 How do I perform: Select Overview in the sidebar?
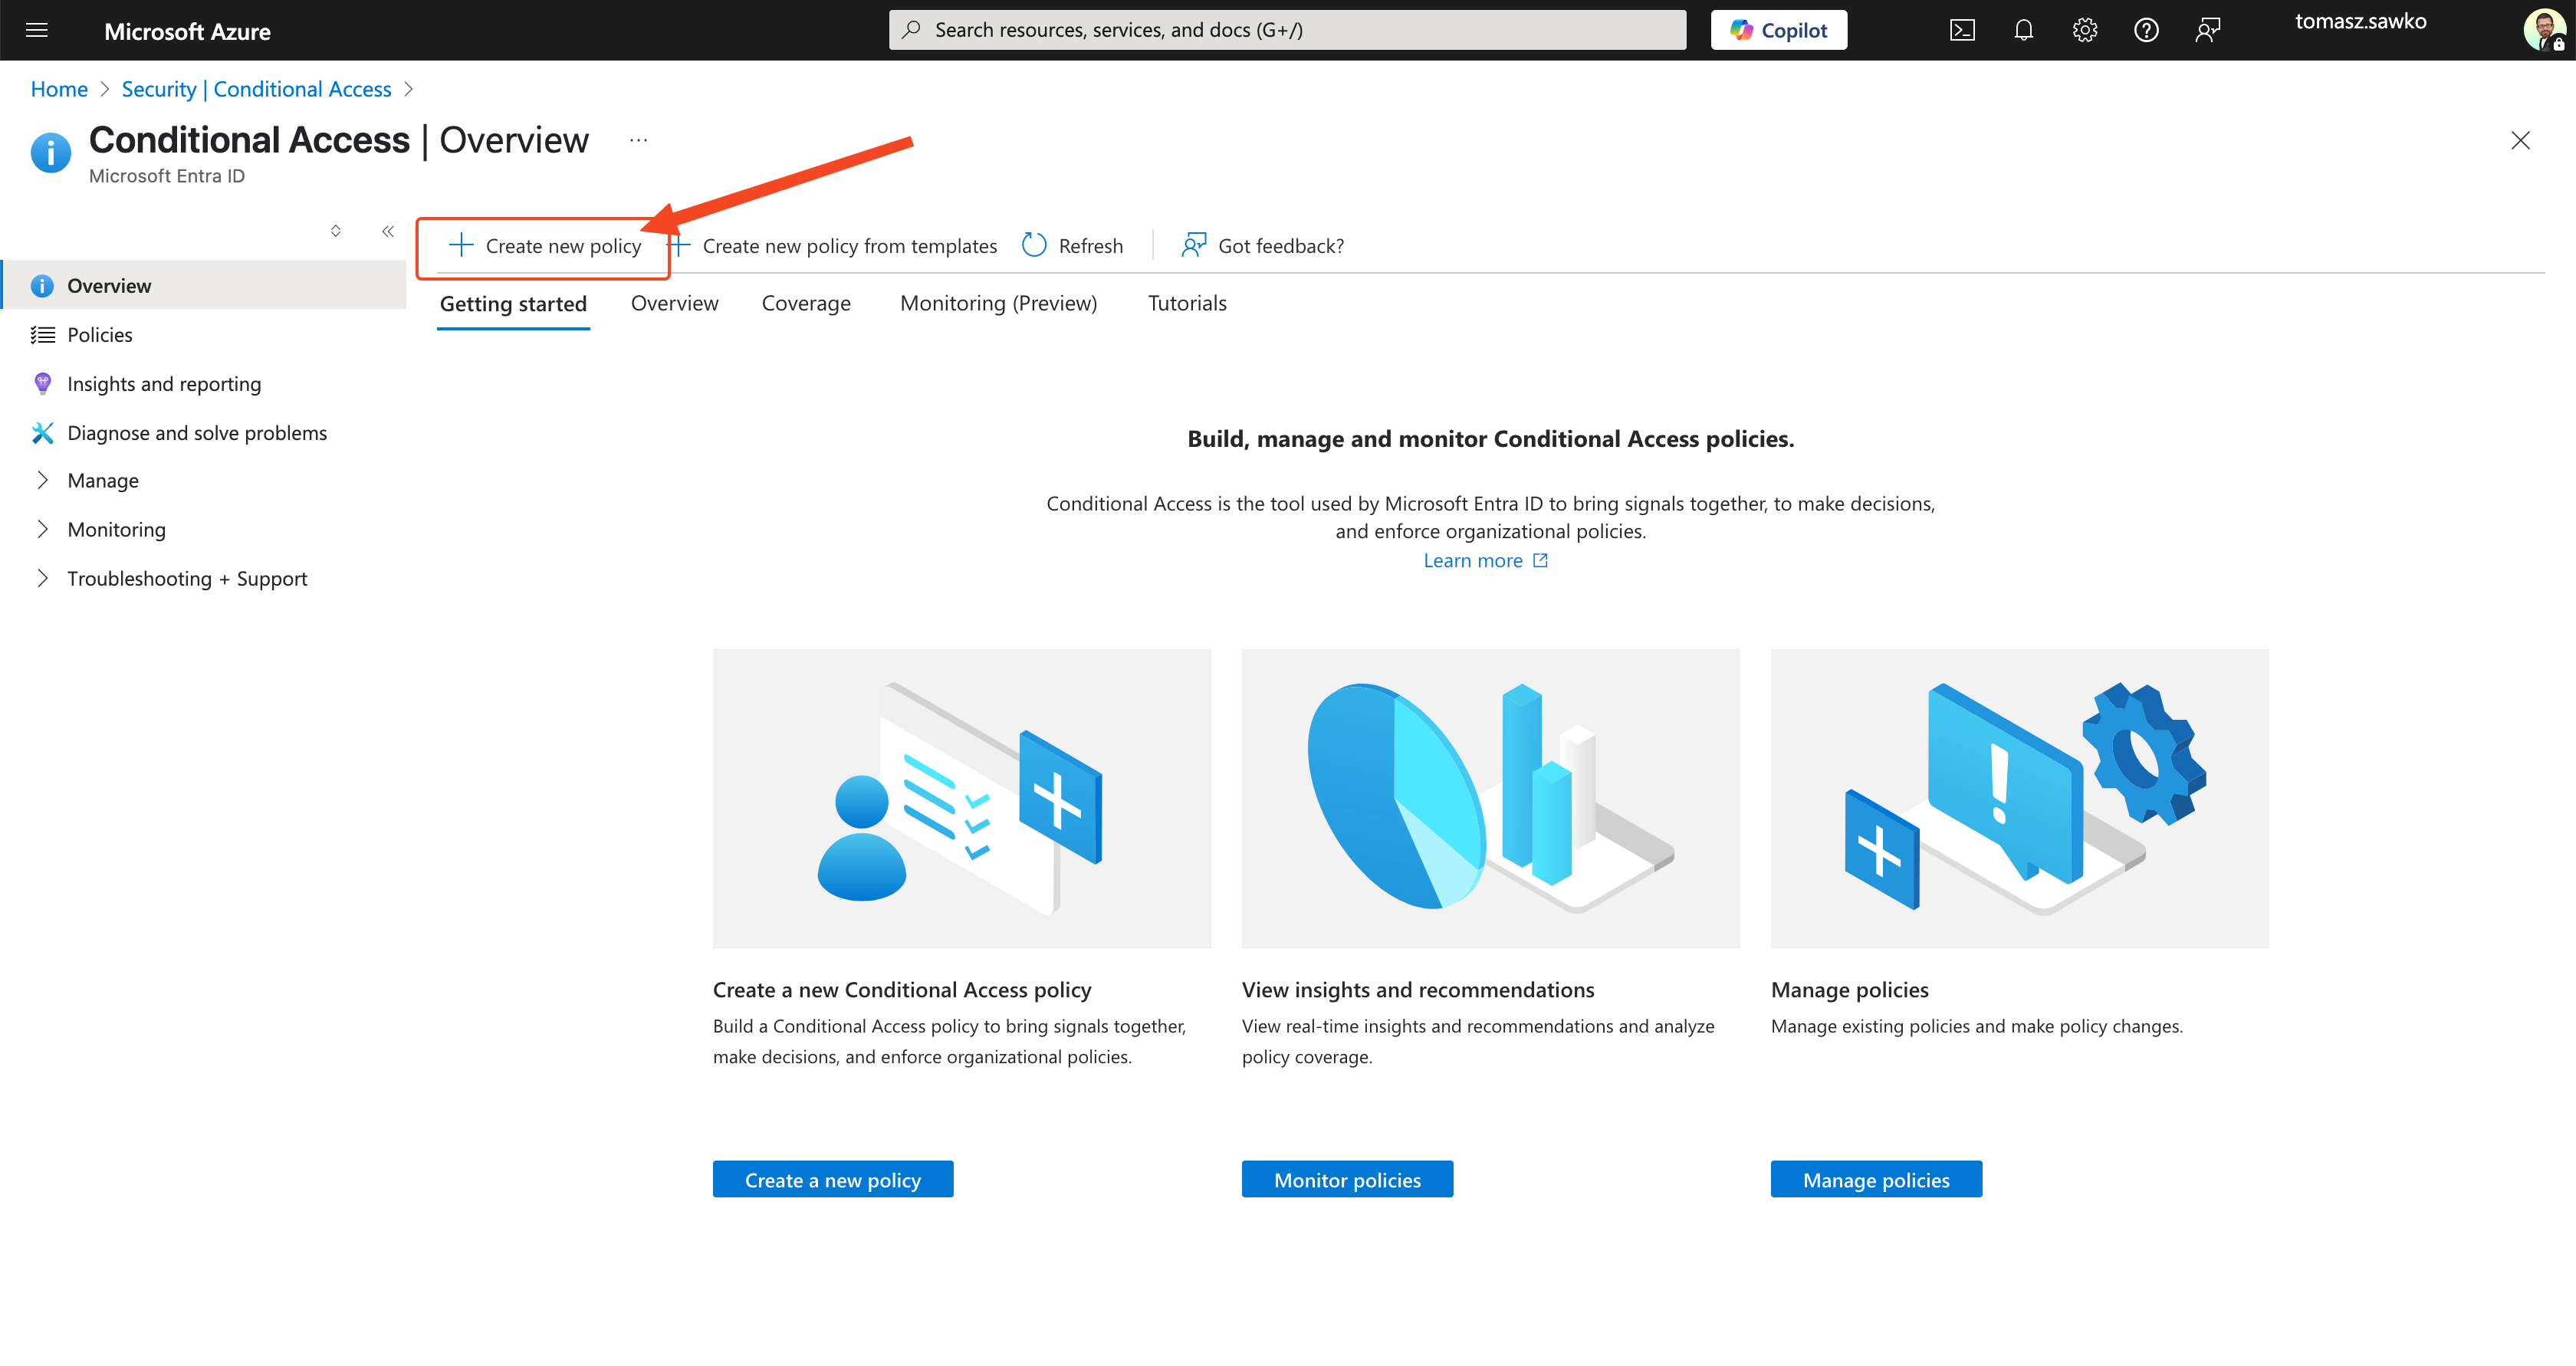[x=205, y=285]
